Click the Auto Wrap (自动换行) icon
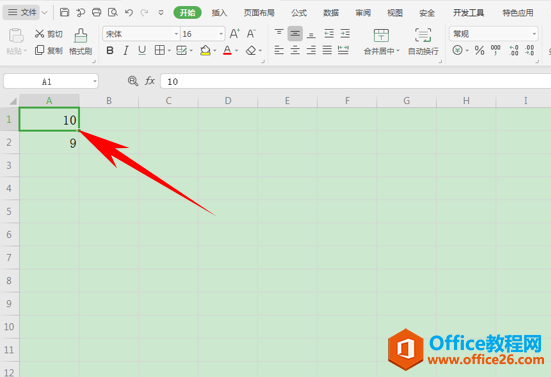Viewport: 551px width, 377px height. coord(423,35)
